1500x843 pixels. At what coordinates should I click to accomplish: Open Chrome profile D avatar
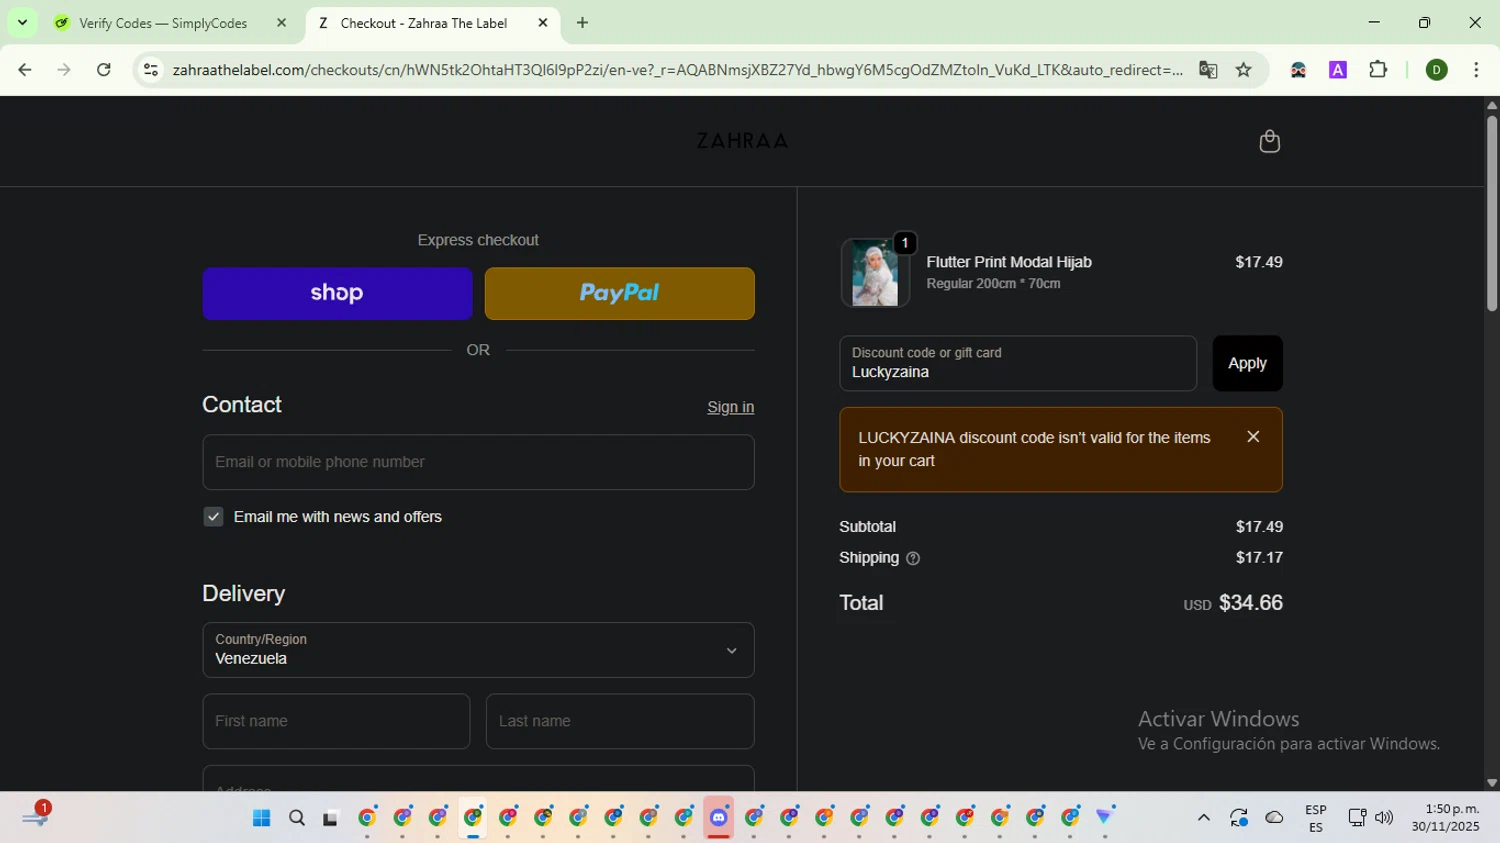(1437, 70)
